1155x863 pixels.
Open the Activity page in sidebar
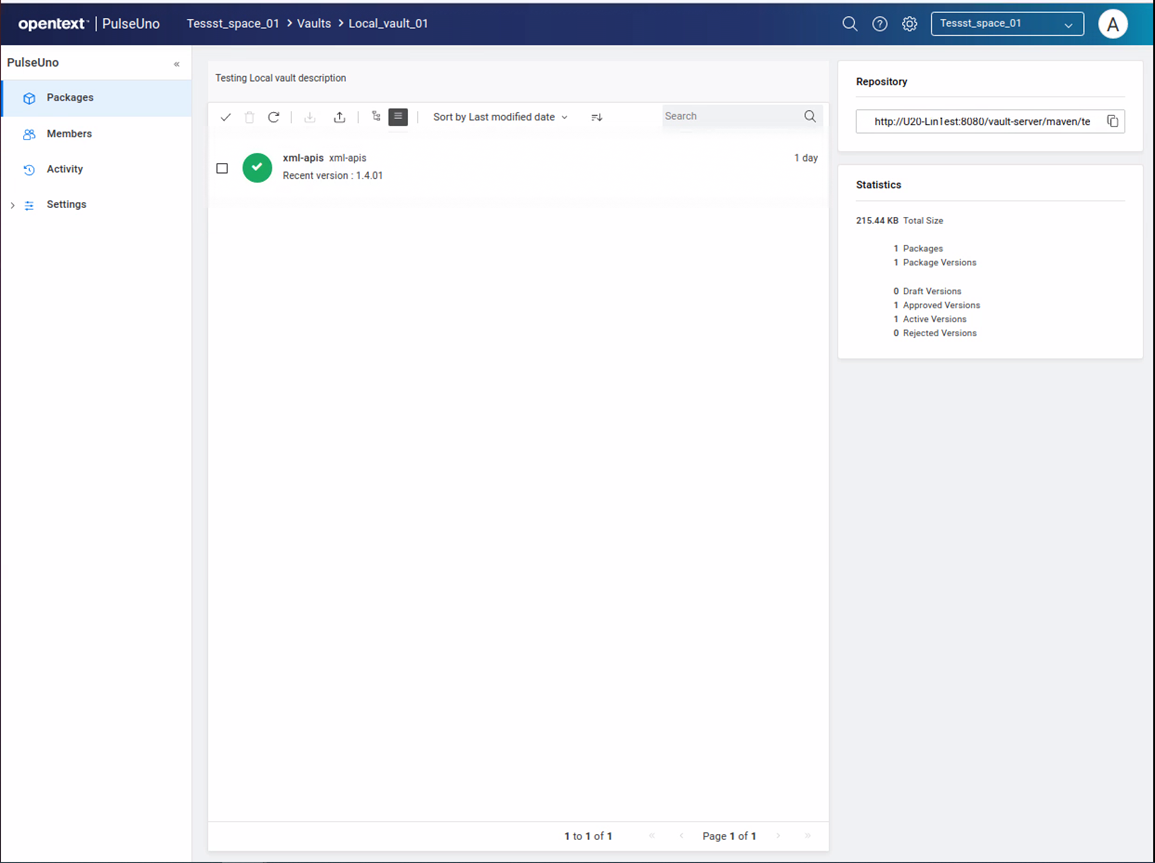pyautogui.click(x=65, y=169)
